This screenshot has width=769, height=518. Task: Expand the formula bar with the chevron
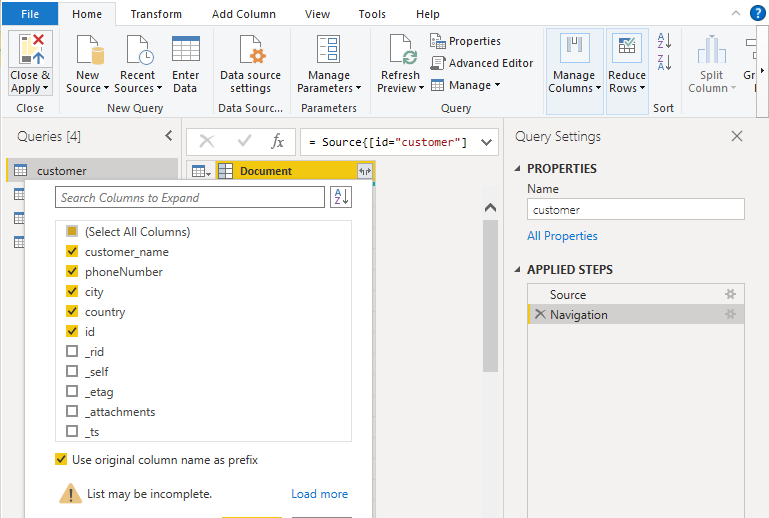tap(487, 142)
